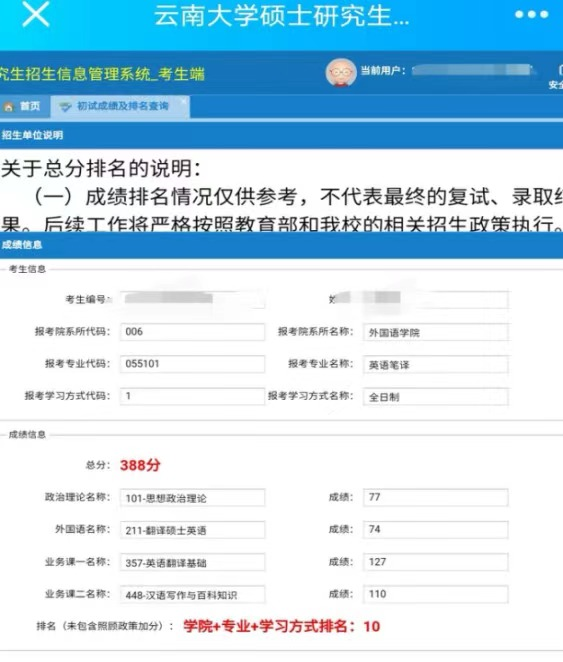Click the 关于总分排名的说明 heading
This screenshot has height=662, width=563.
click(101, 169)
